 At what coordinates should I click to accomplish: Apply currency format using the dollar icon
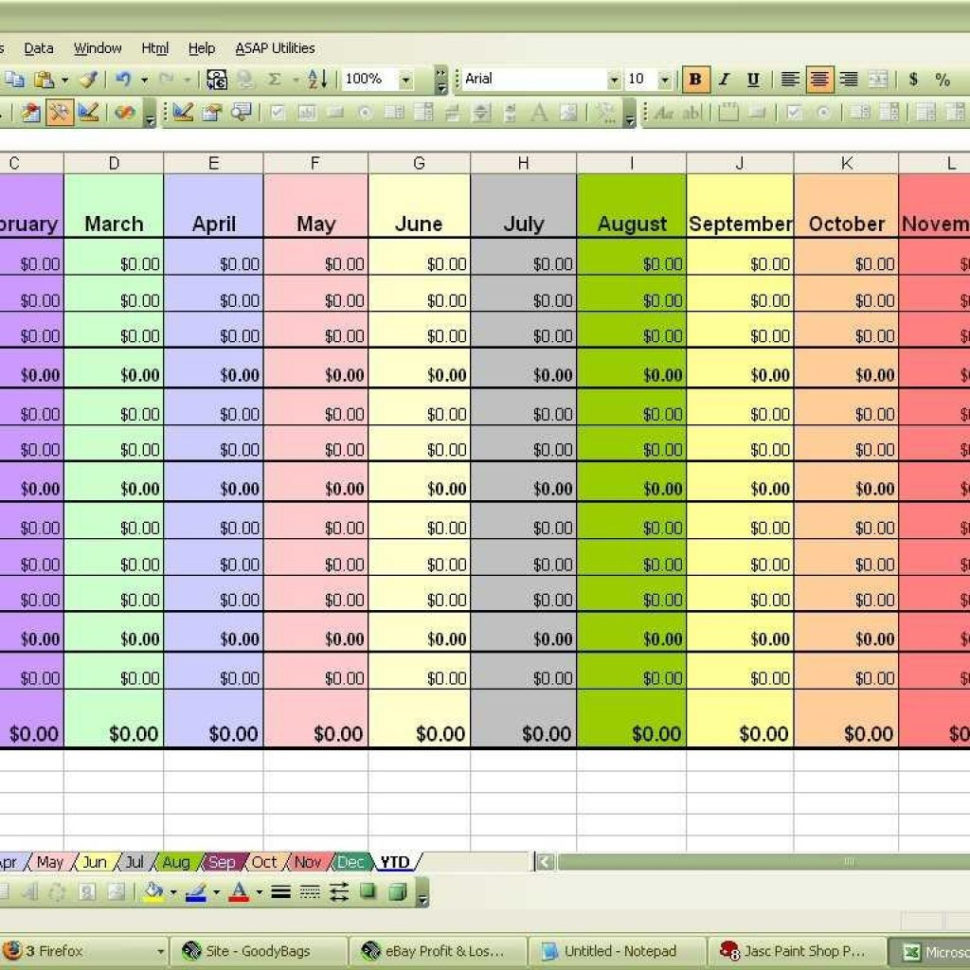coord(913,79)
